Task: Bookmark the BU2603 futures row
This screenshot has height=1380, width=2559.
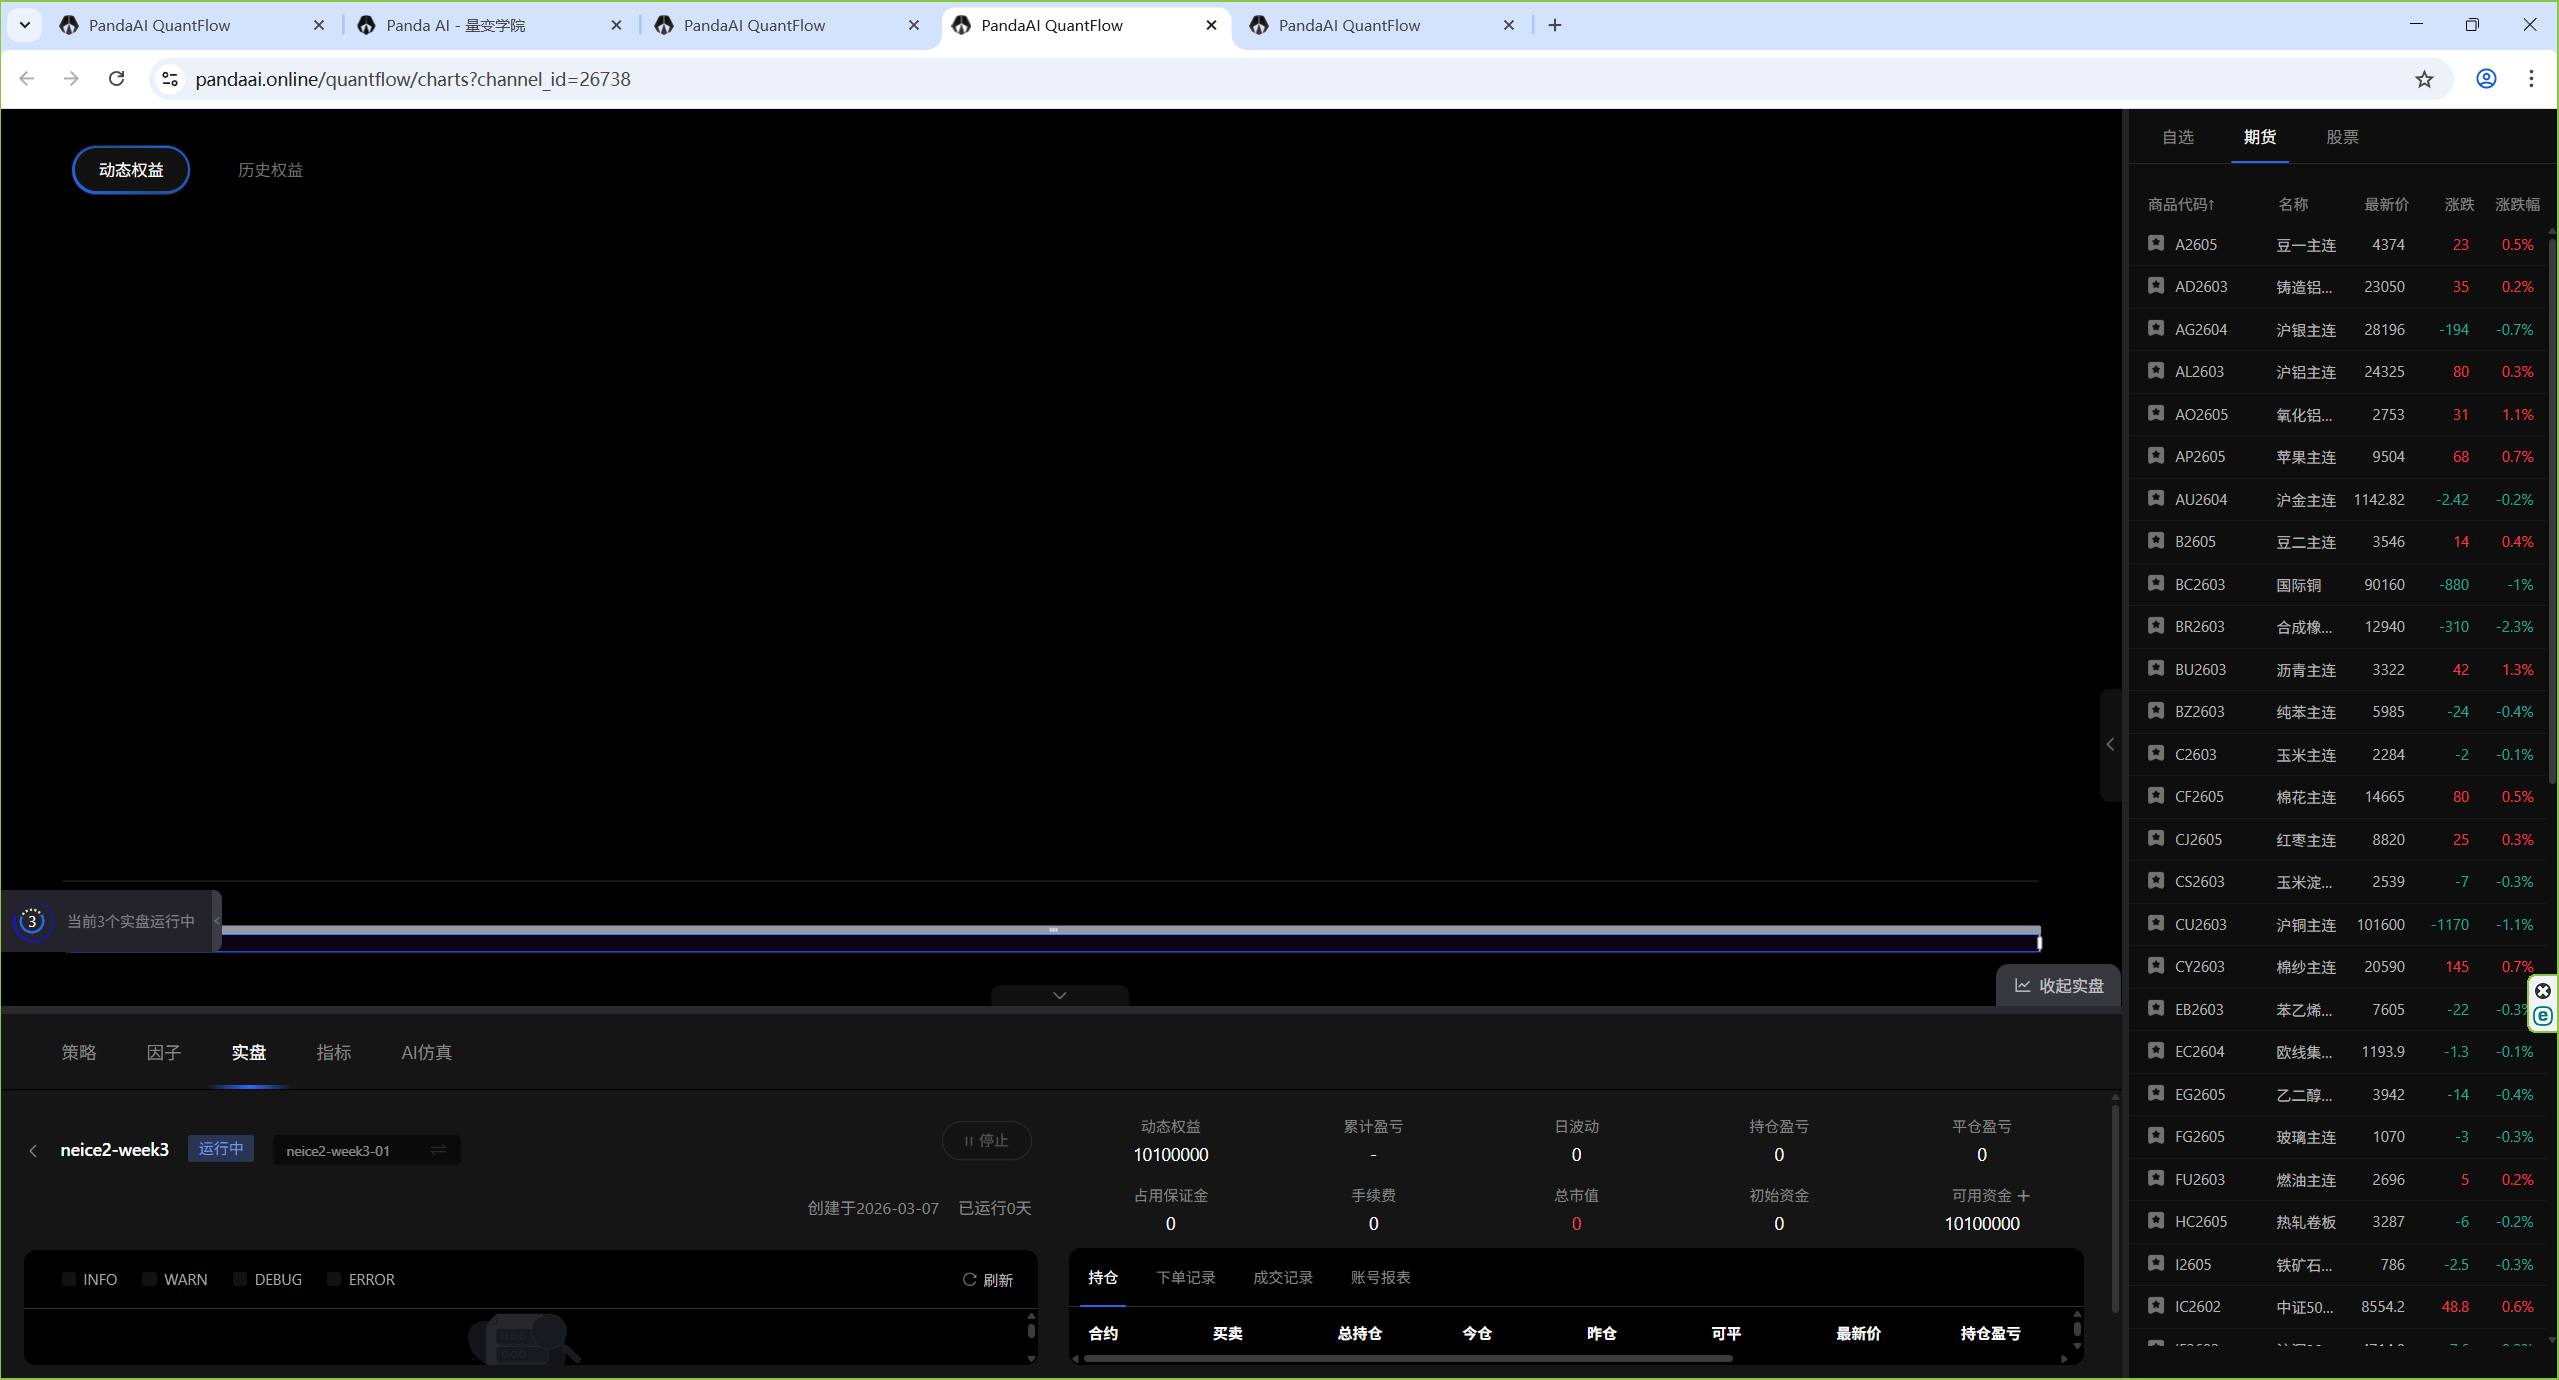Action: pos(2155,668)
